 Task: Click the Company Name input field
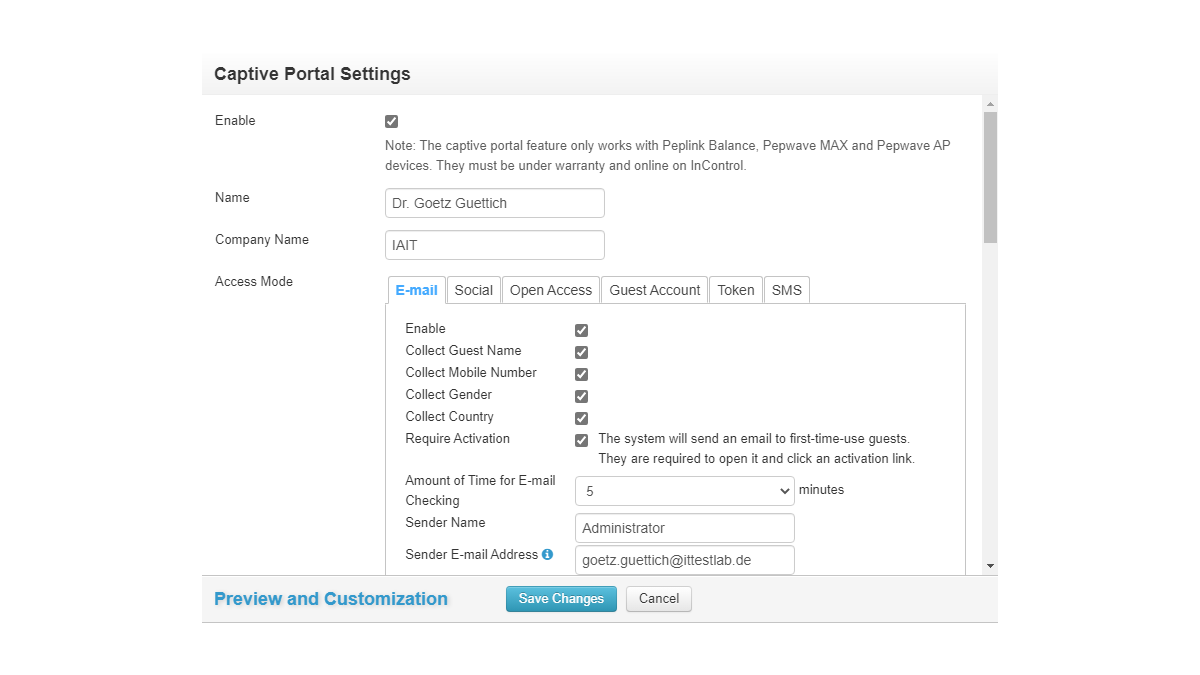click(x=494, y=245)
